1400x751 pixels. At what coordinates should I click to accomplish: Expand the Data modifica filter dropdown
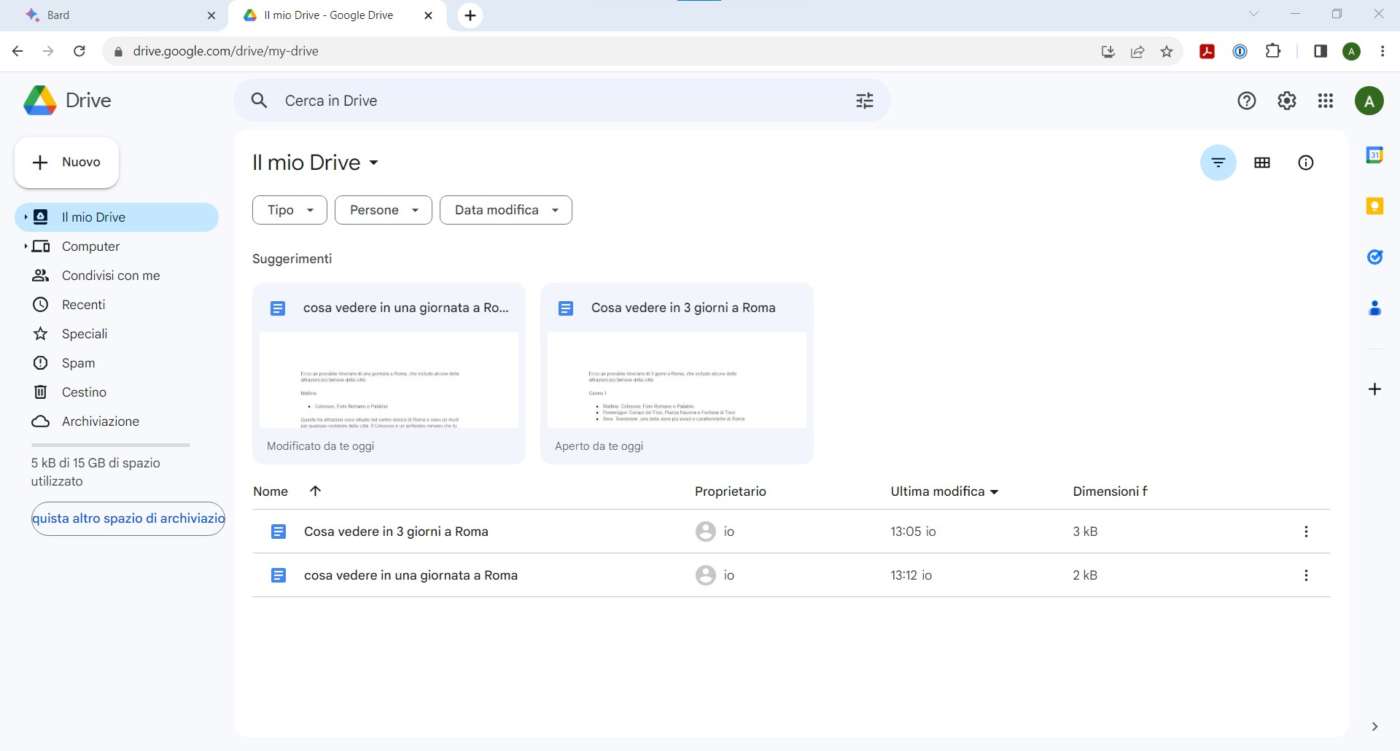coord(506,210)
